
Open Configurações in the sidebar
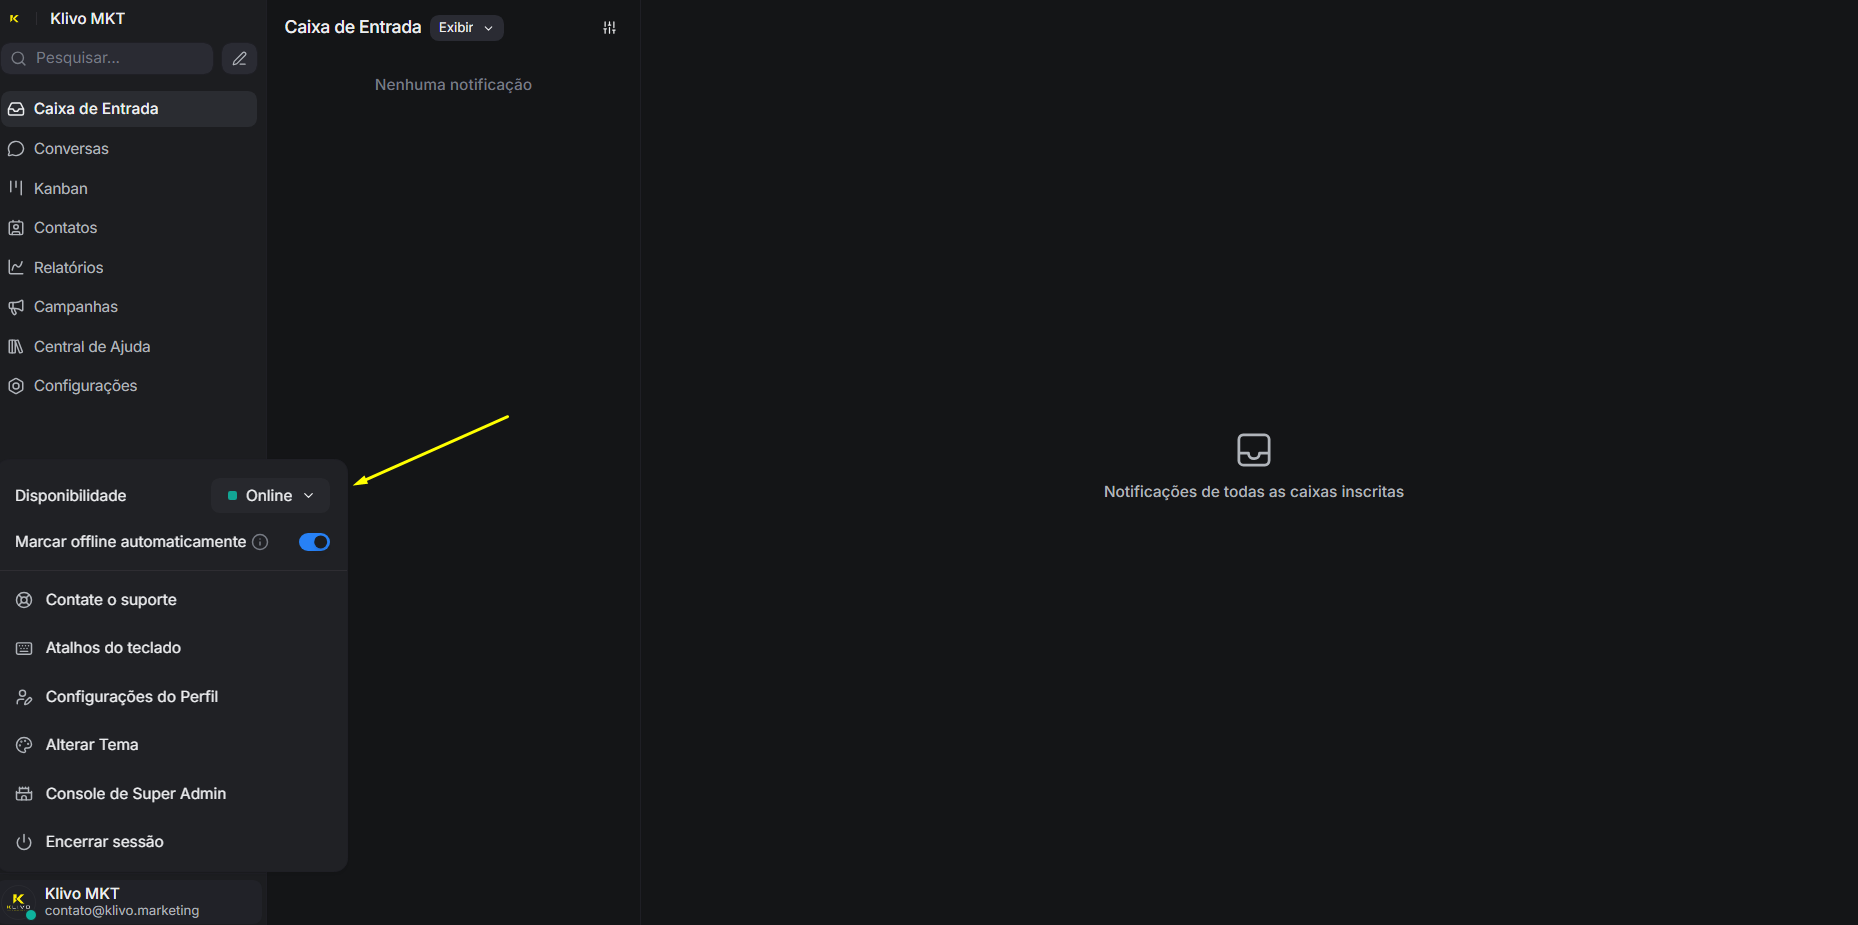(x=129, y=386)
